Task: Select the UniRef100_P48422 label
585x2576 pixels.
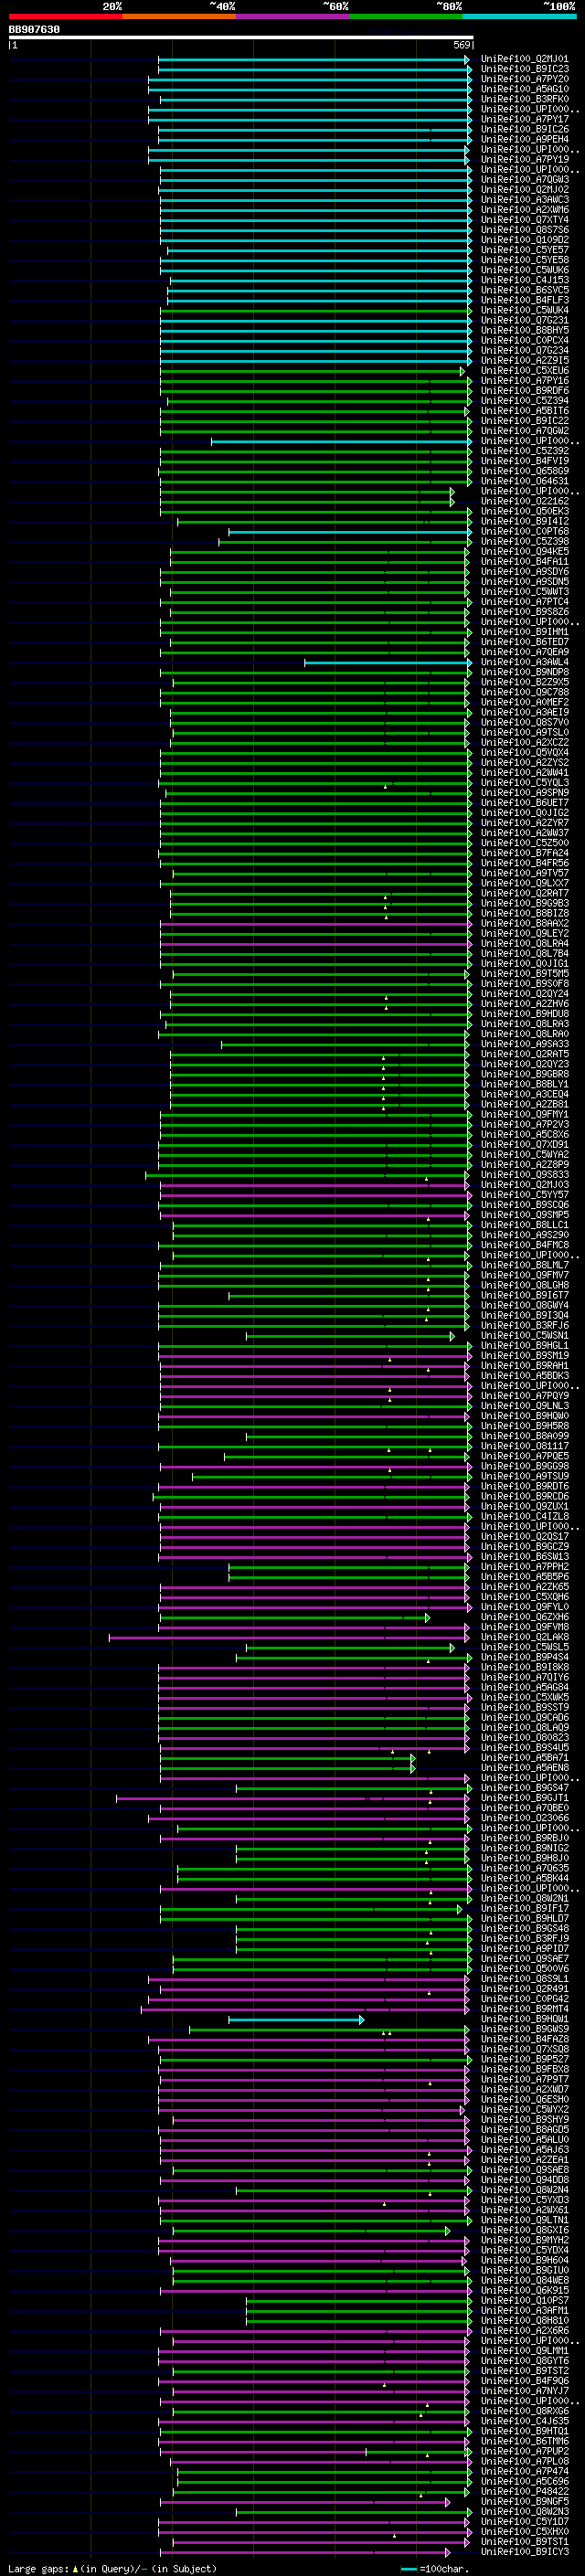Action: 524,2491
